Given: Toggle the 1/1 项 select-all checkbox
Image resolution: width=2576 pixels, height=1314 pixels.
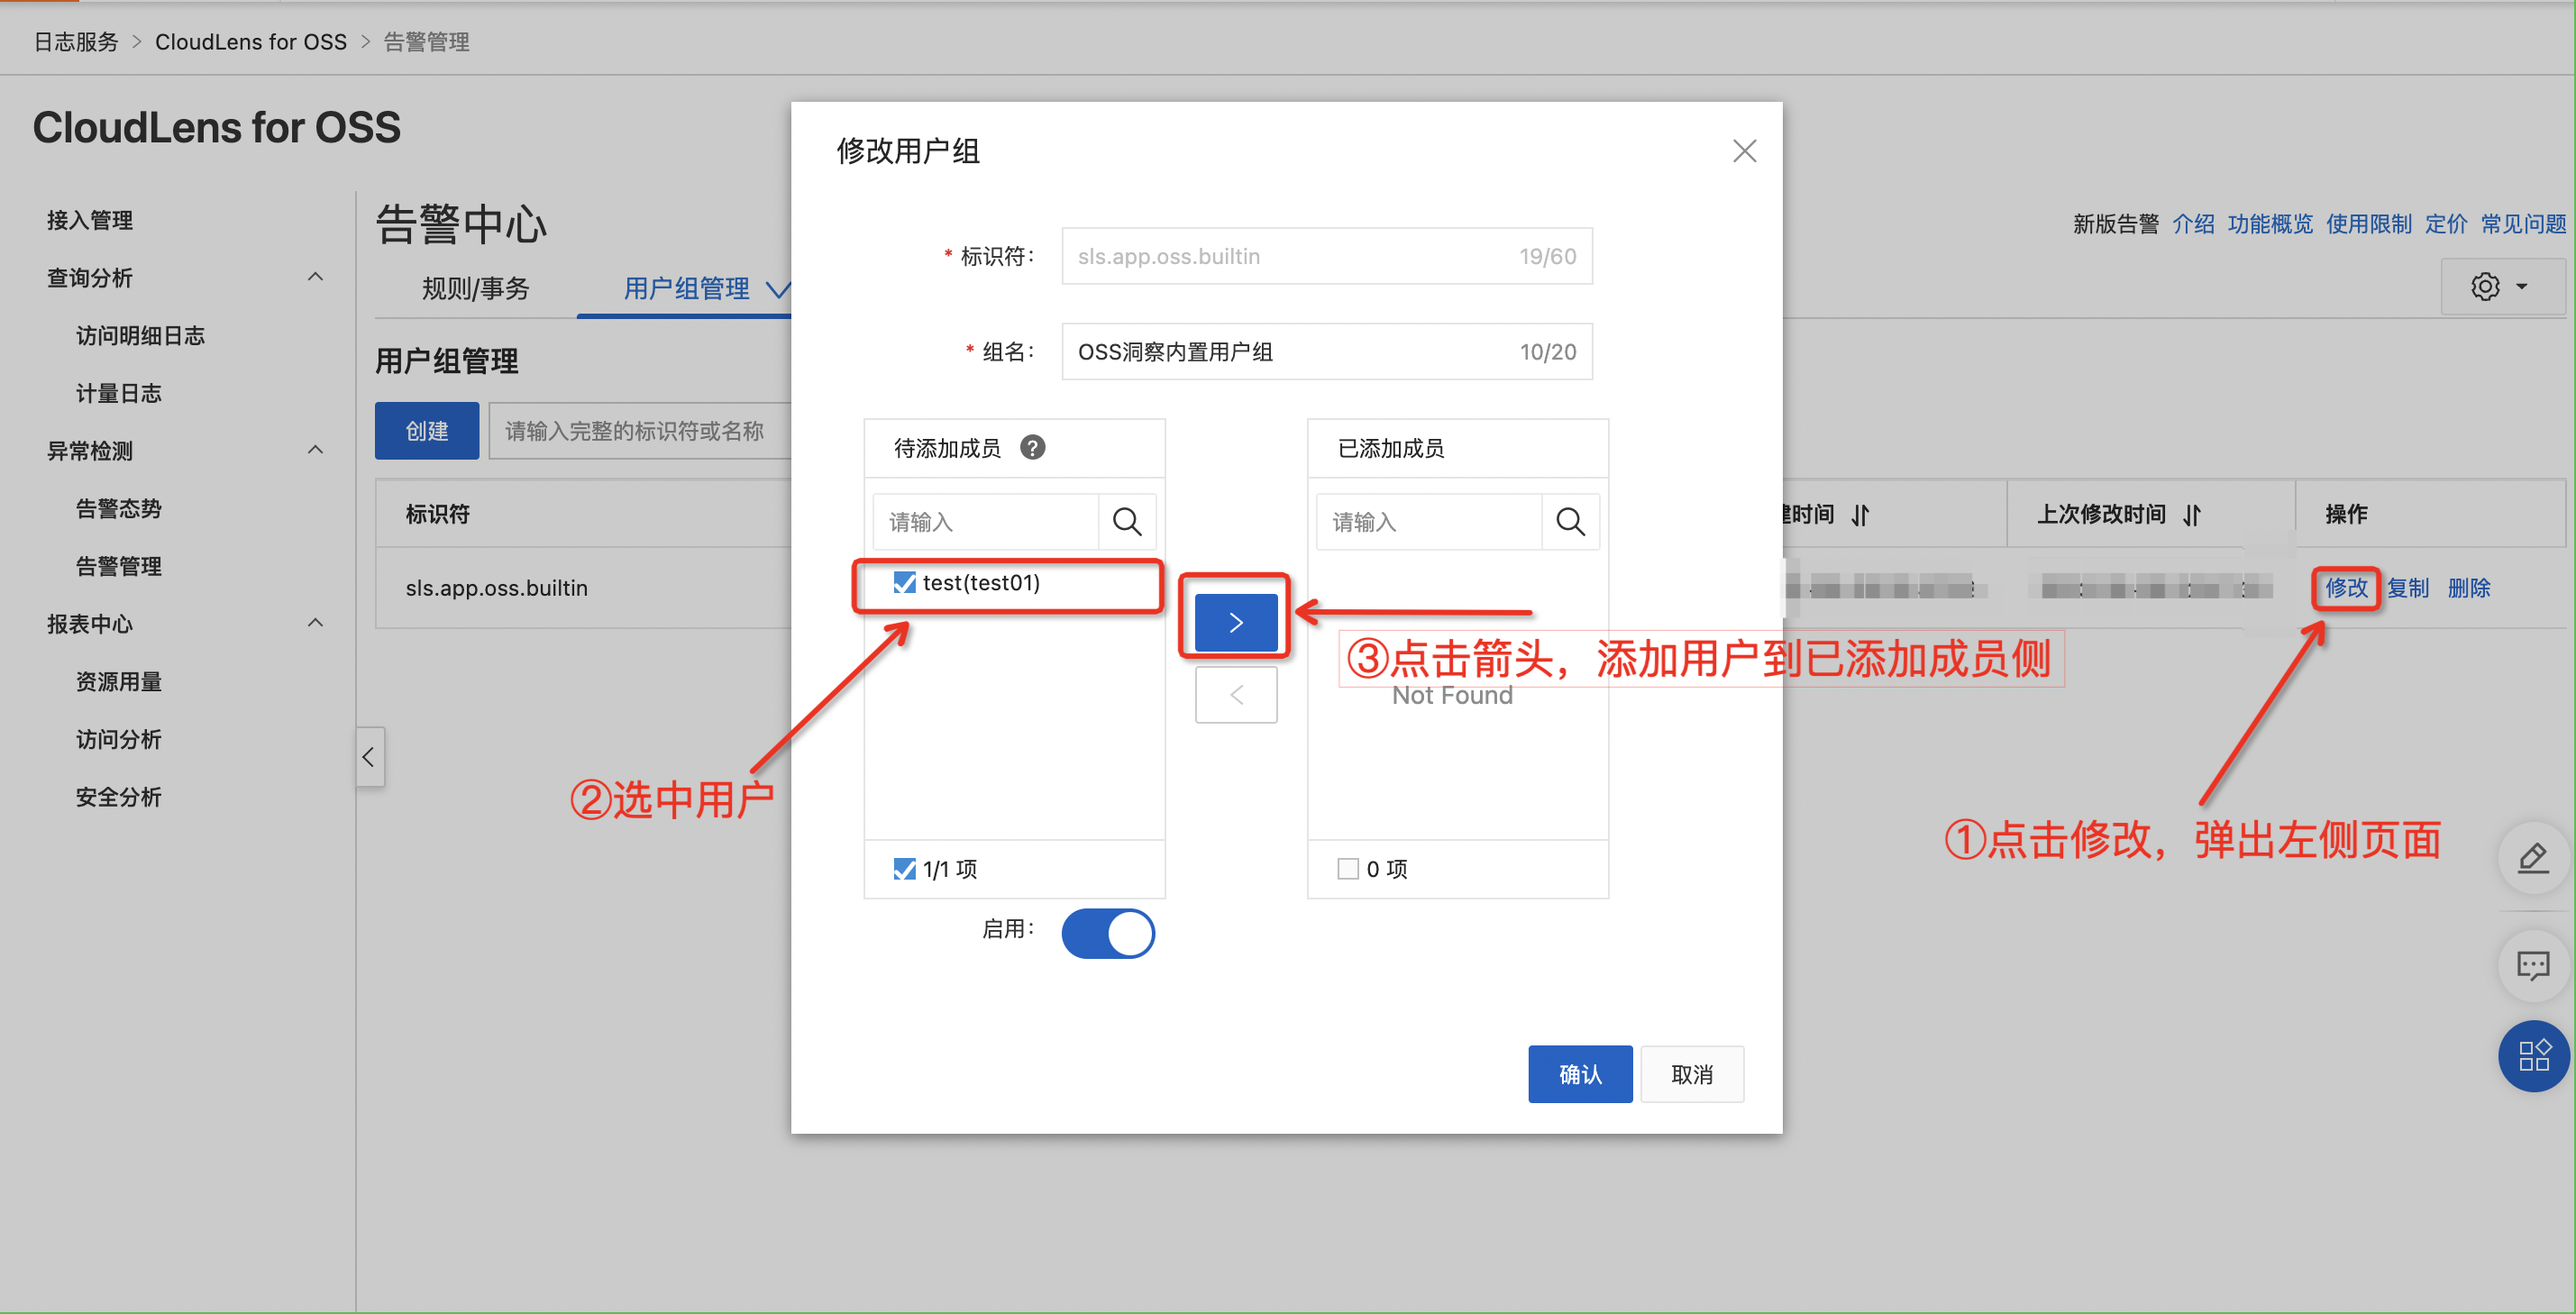Looking at the screenshot, I should pos(904,868).
